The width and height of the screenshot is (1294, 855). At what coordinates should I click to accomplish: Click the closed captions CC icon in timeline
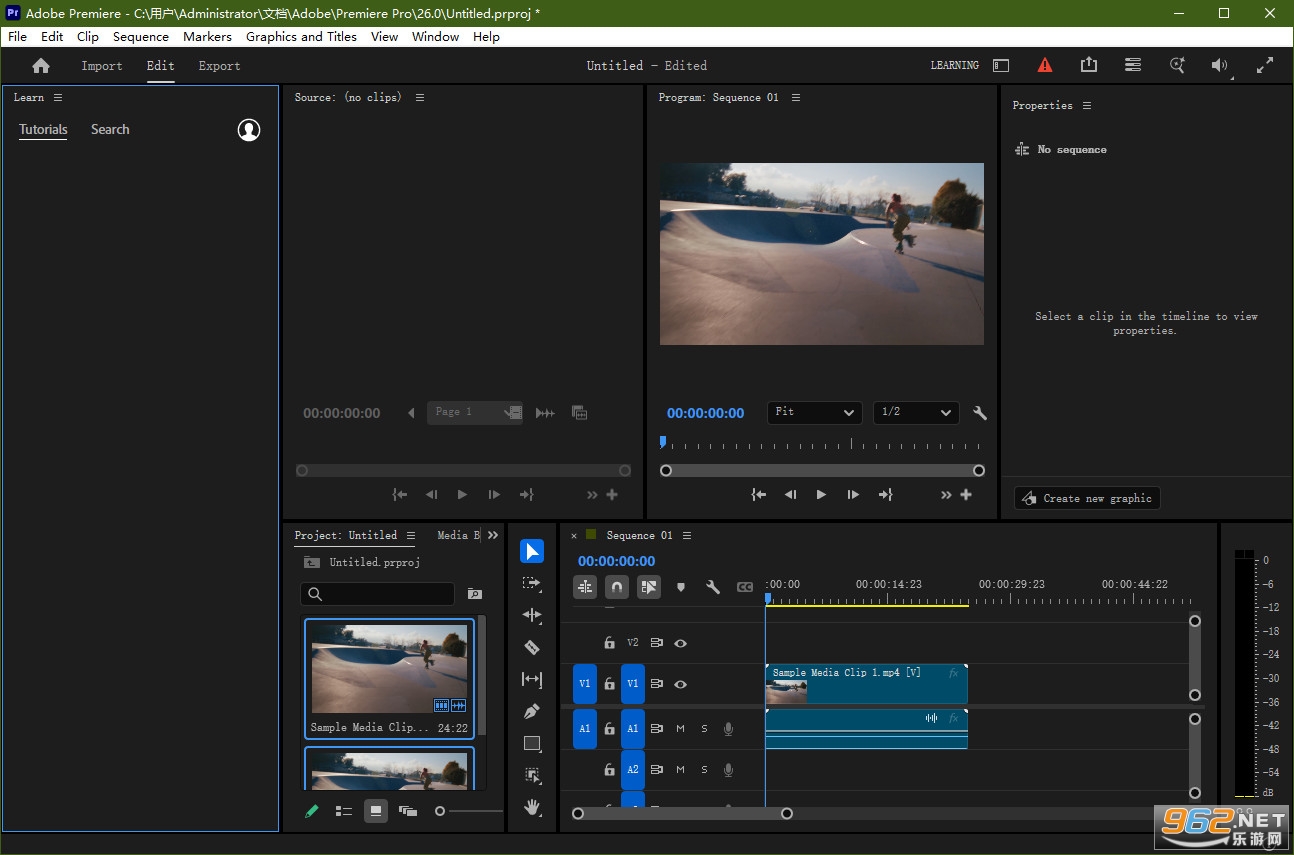[745, 587]
